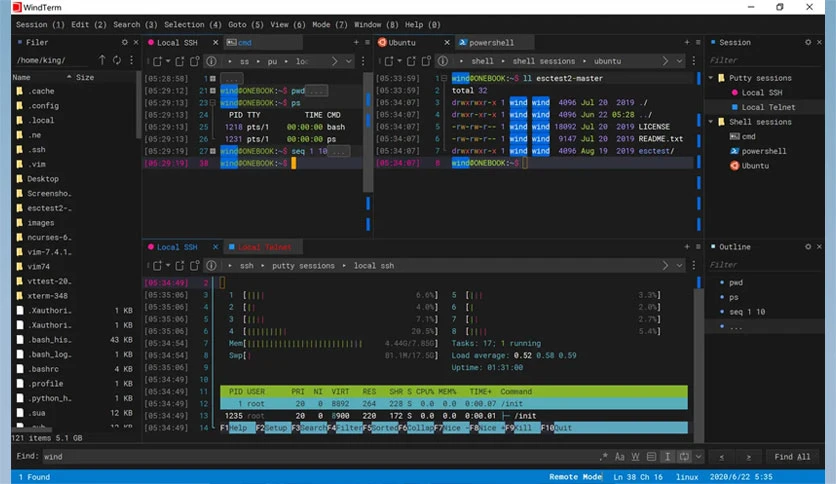Switch to the Local Telnet tab

[x=264, y=247]
